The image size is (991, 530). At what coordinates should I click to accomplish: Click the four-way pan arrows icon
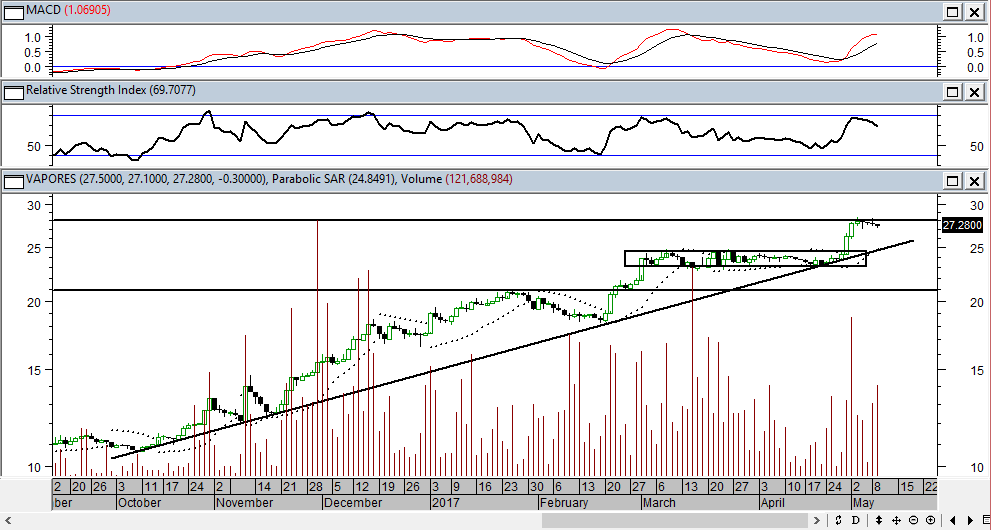coord(896,520)
